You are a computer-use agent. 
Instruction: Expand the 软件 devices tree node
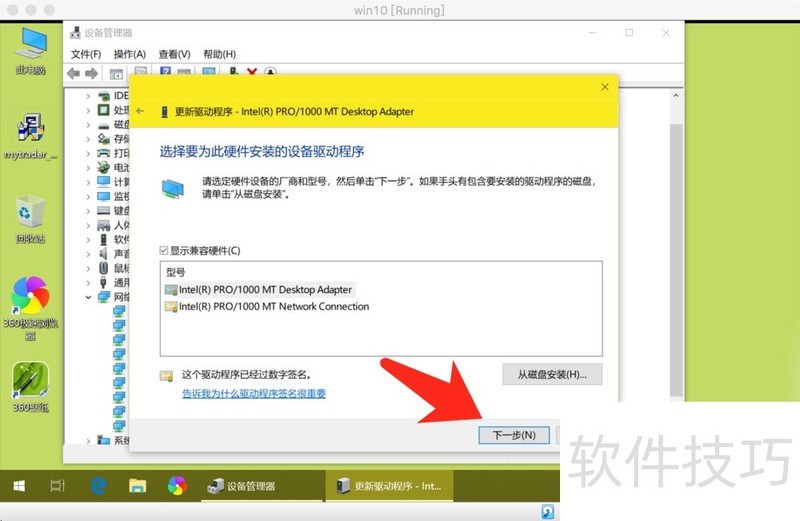tap(88, 239)
